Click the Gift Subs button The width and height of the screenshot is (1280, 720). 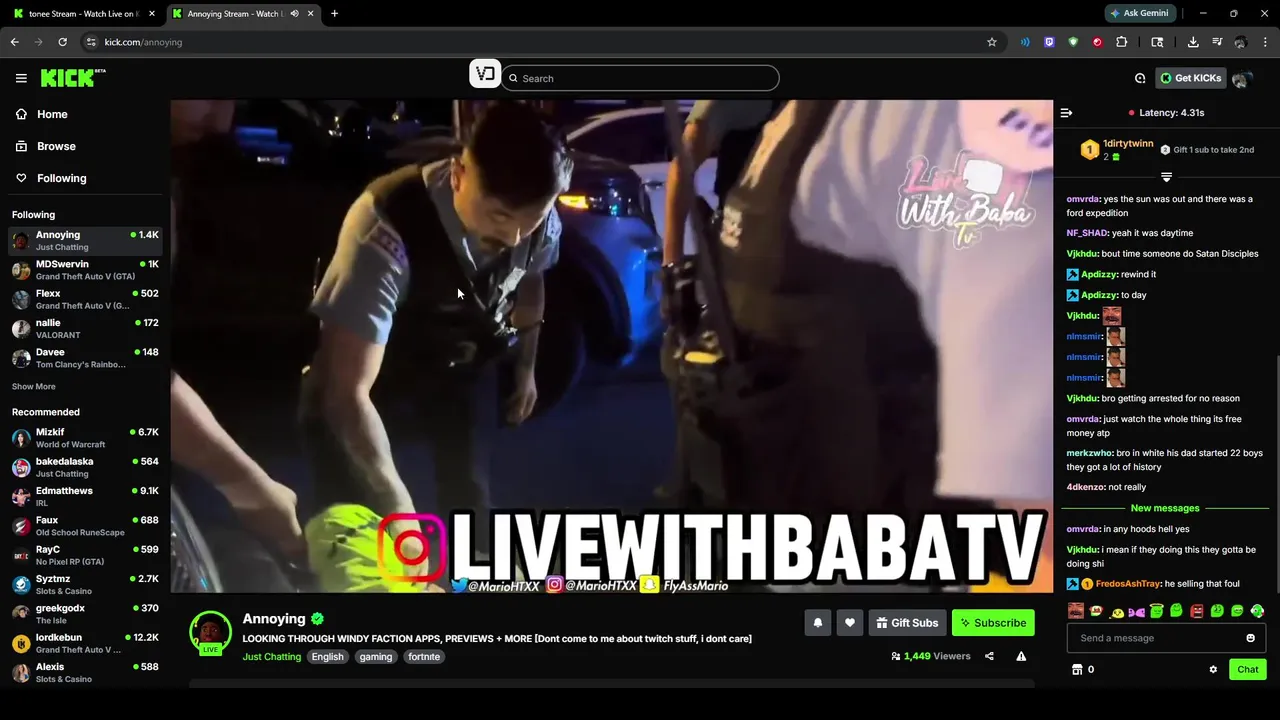(907, 623)
